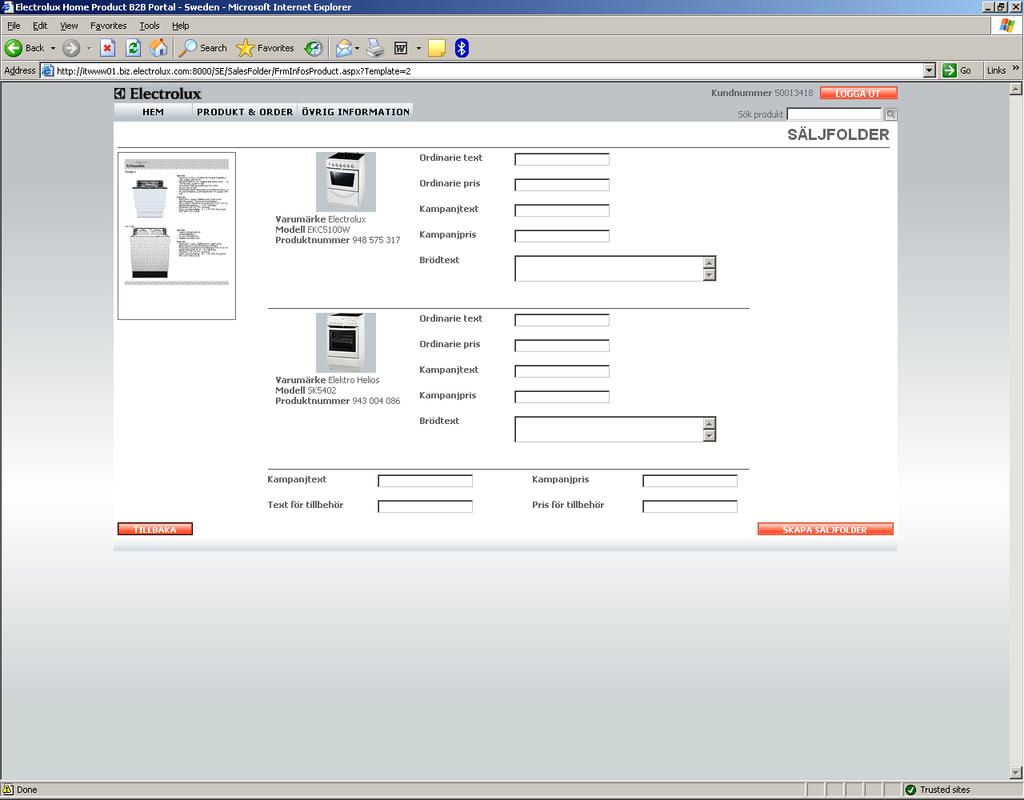This screenshot has width=1024, height=800.
Task: Click Kampanjtext field for SK5402
Action: pos(562,371)
